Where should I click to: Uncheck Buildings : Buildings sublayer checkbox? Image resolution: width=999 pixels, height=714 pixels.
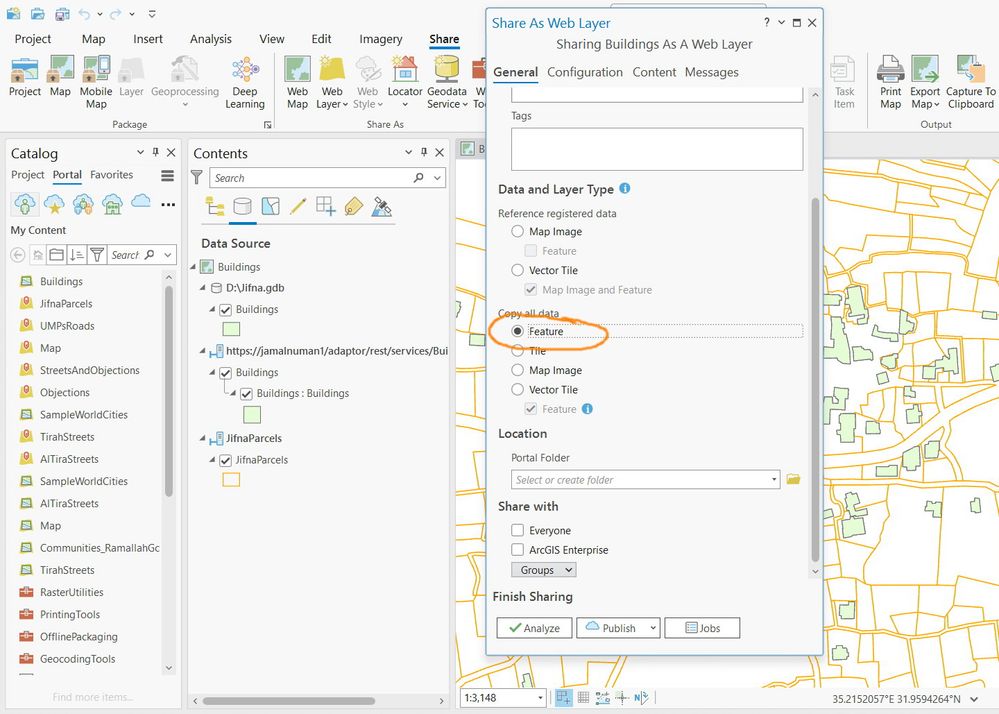(246, 394)
